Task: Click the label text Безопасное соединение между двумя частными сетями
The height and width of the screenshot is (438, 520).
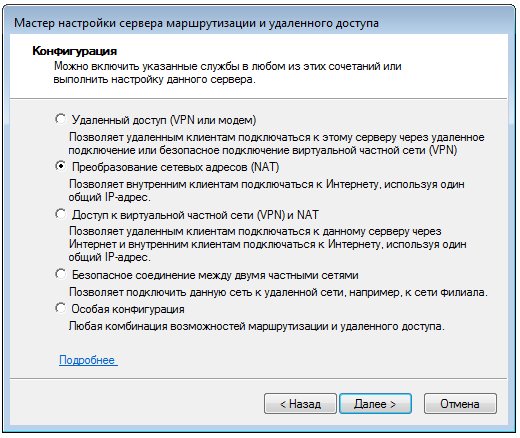Action: 215,275
